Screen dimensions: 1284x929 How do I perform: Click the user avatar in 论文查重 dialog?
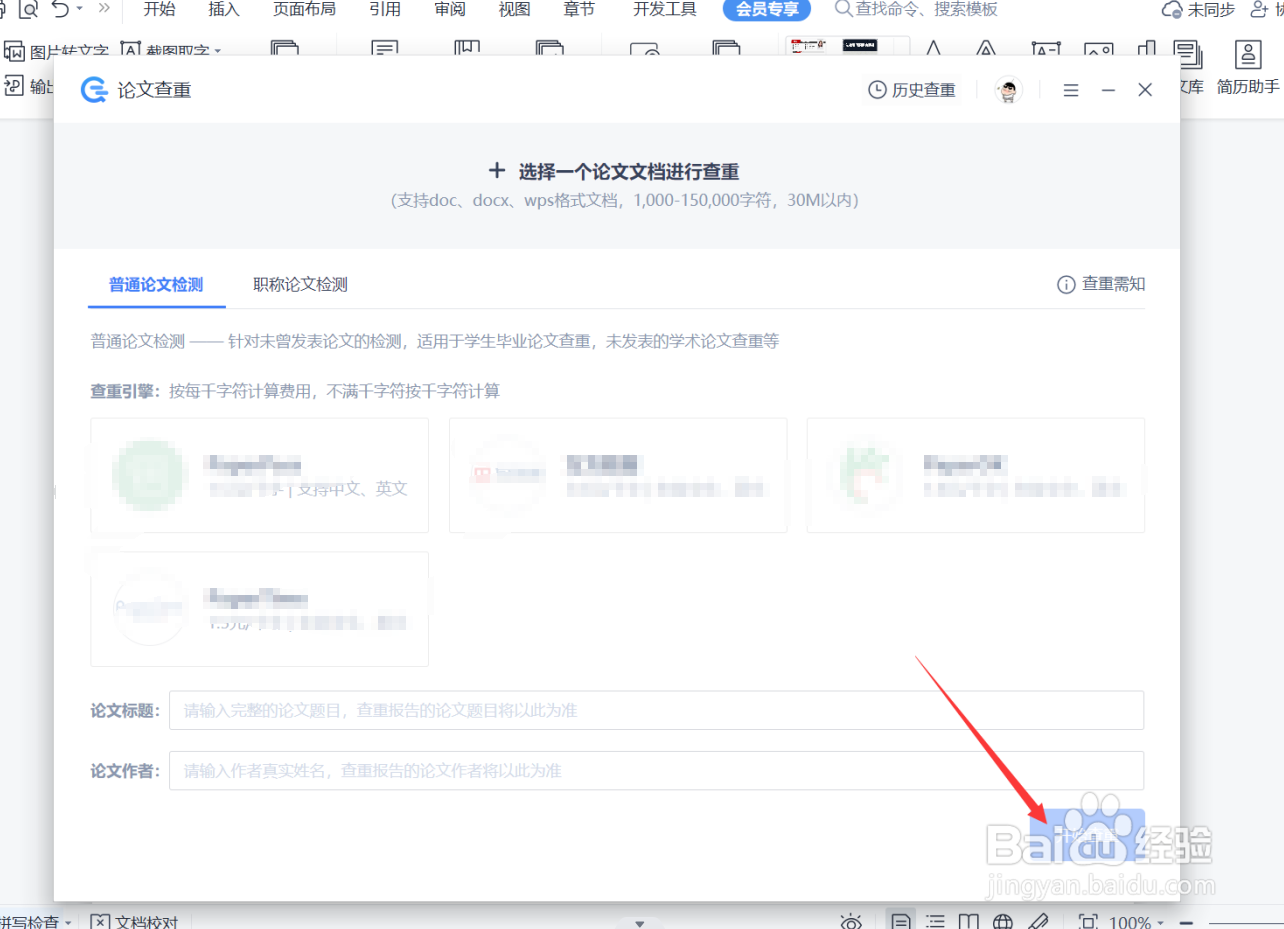pos(1008,89)
